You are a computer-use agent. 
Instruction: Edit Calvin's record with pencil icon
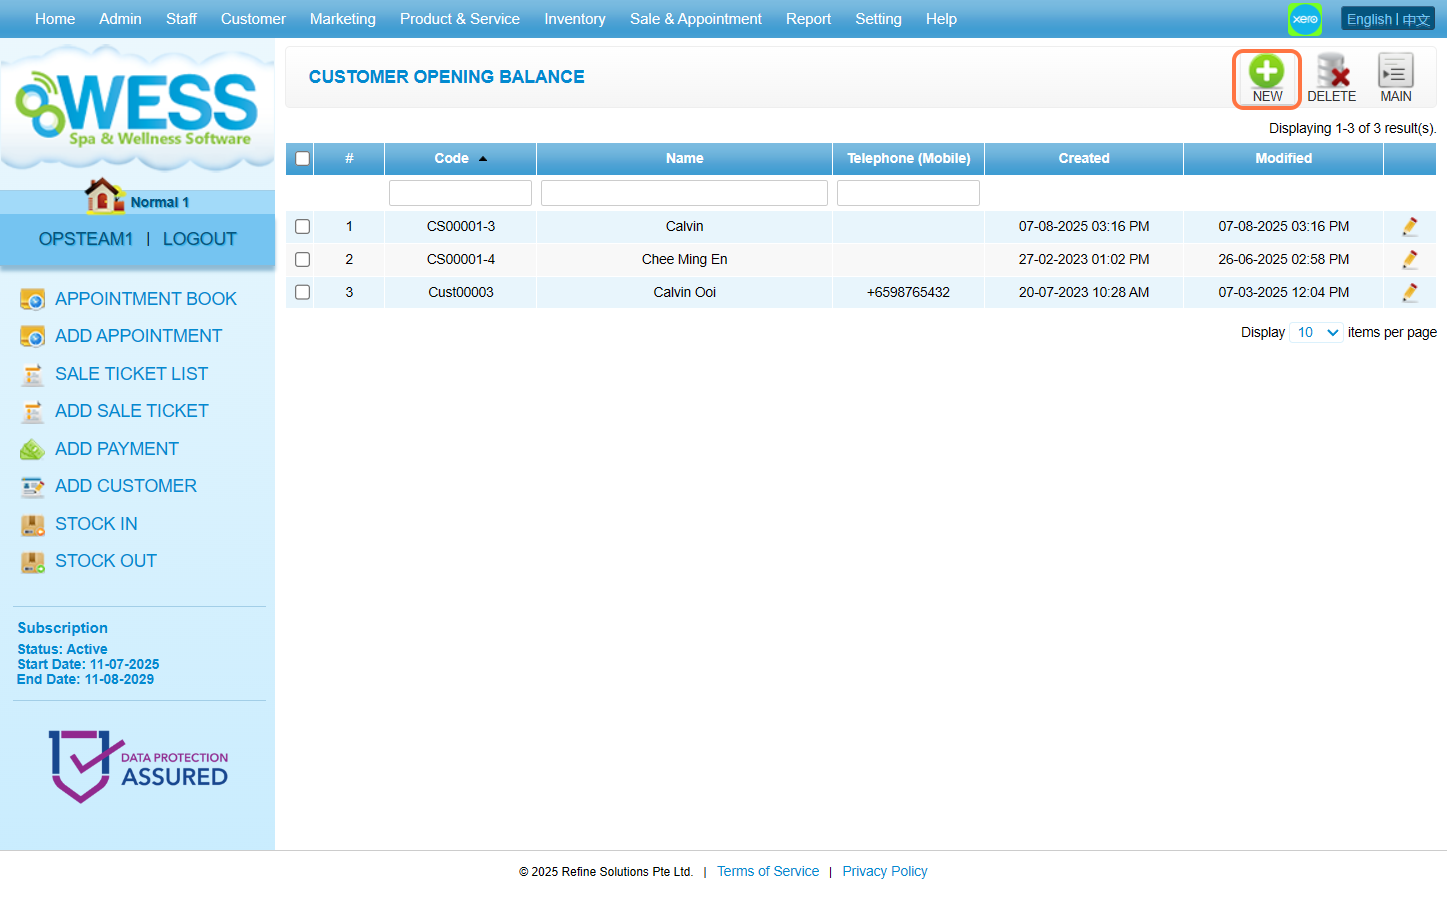tap(1409, 227)
